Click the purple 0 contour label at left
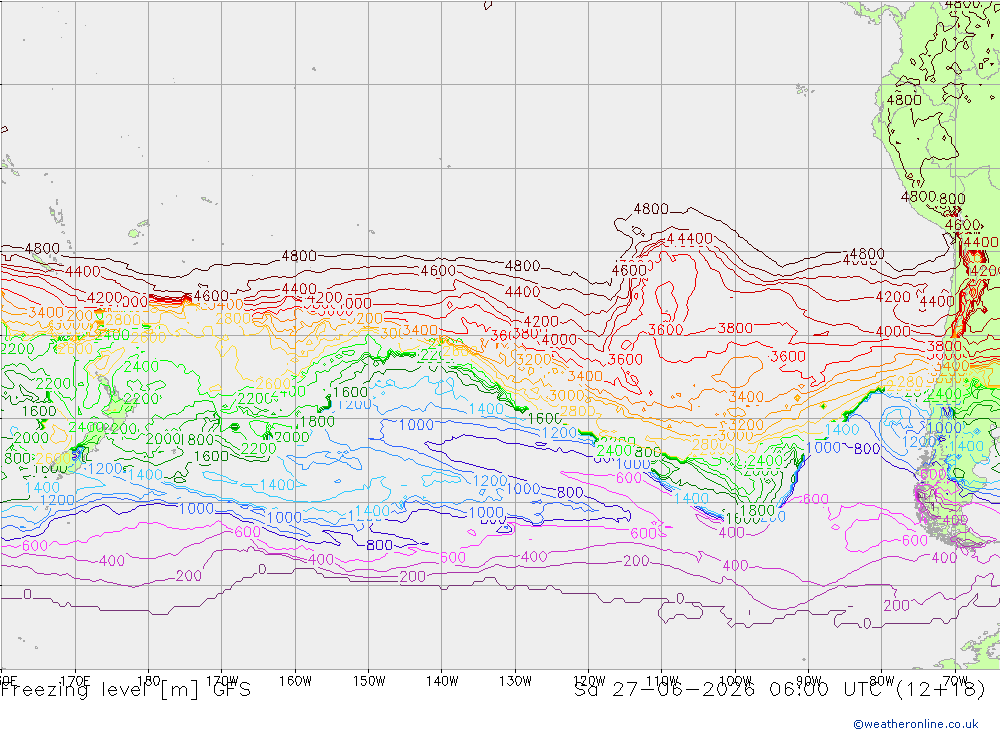 27,594
